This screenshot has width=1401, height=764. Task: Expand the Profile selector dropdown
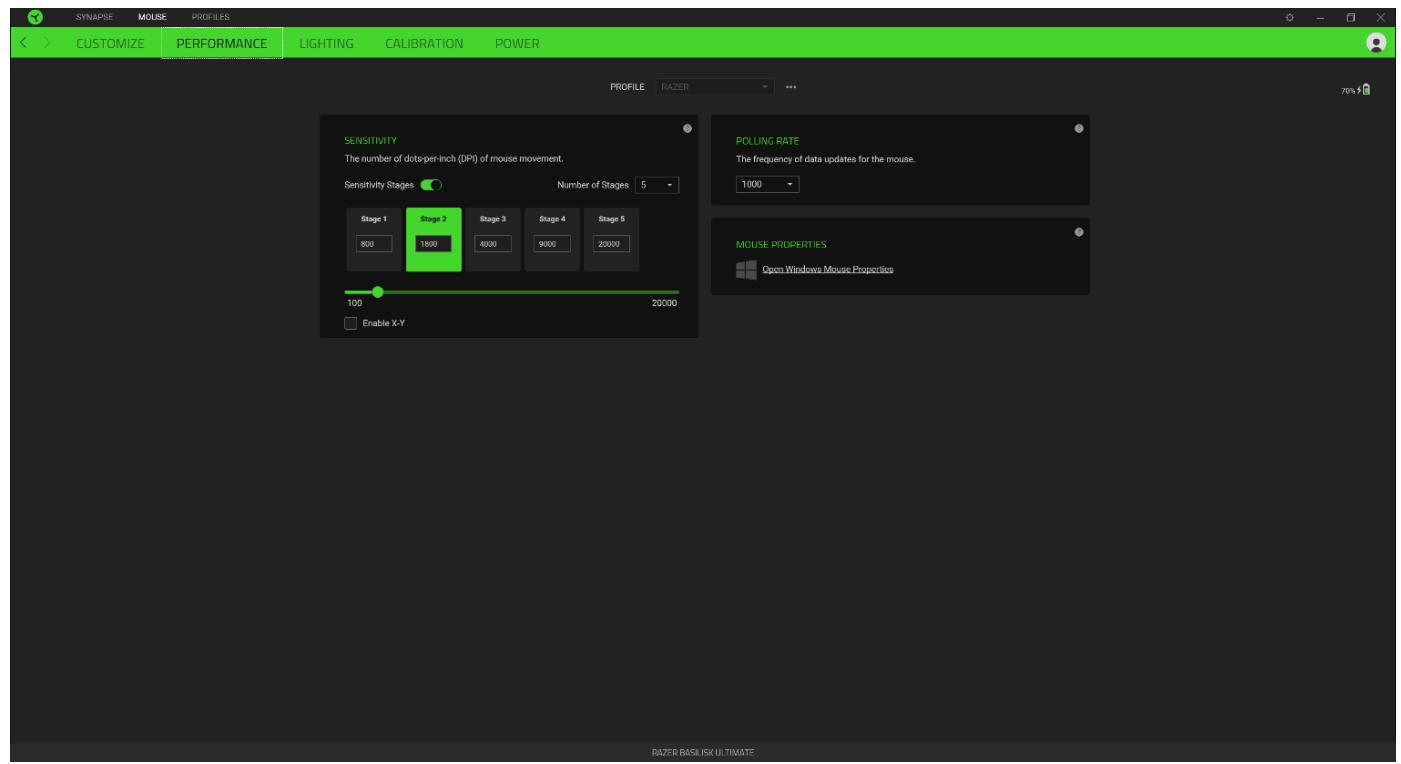pyautogui.click(x=716, y=87)
